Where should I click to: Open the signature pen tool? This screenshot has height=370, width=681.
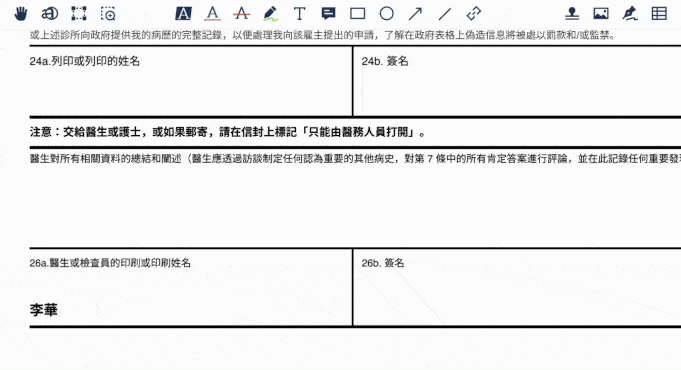[x=630, y=14]
